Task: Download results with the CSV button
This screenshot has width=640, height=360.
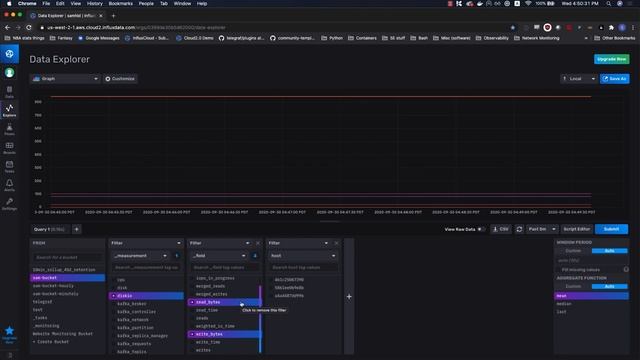Action: click(x=501, y=229)
